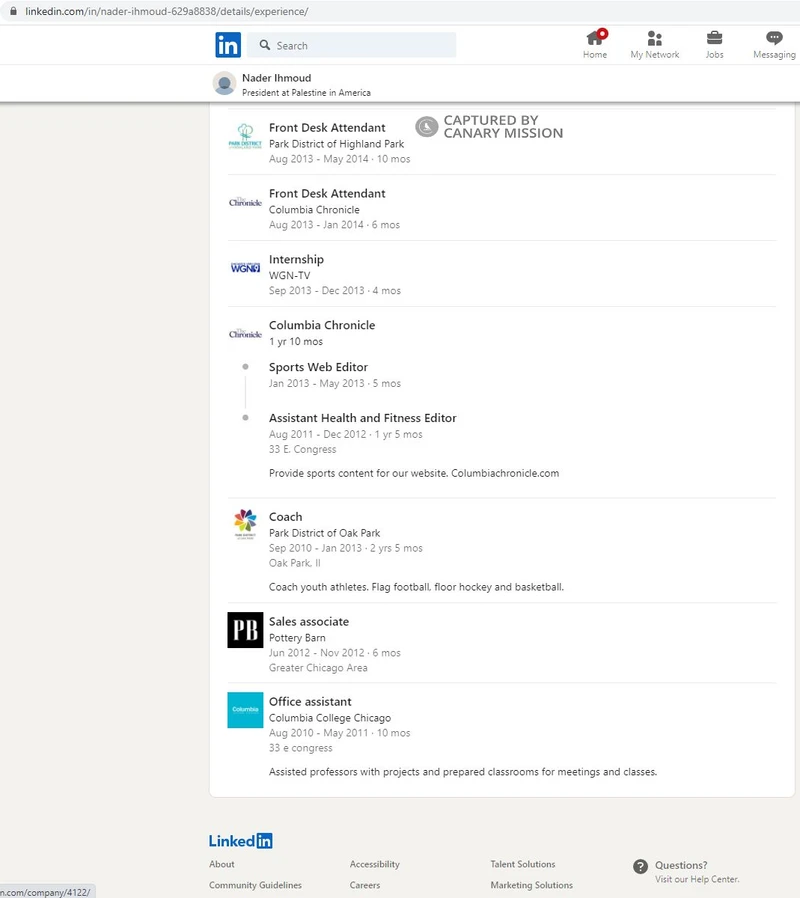Click the LinkedIn logo in the header
The image size is (800, 898).
(x=228, y=45)
